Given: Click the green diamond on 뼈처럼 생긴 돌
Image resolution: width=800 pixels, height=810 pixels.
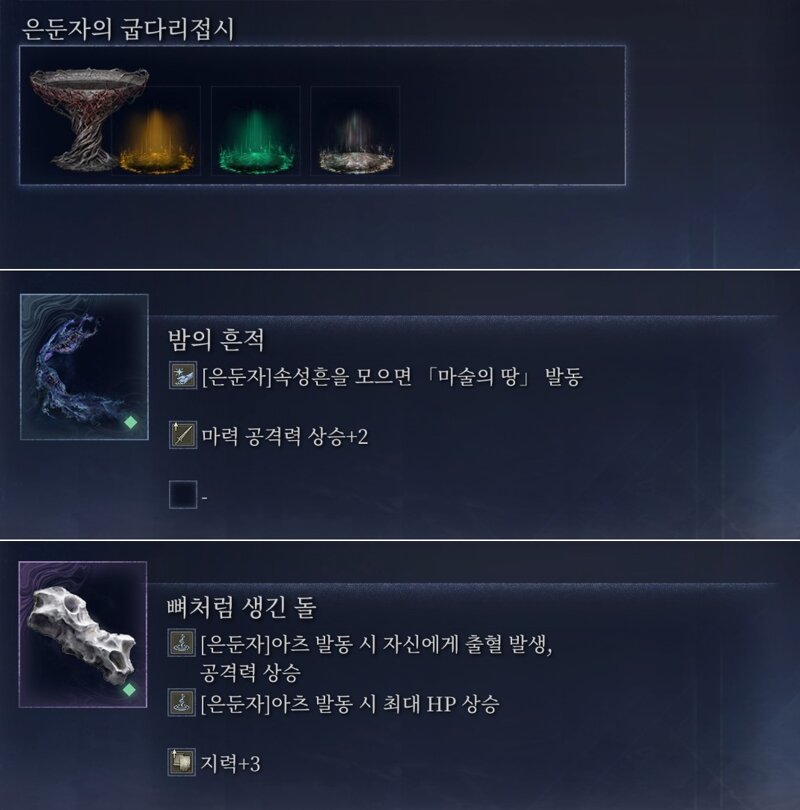Looking at the screenshot, I should pos(130,690).
